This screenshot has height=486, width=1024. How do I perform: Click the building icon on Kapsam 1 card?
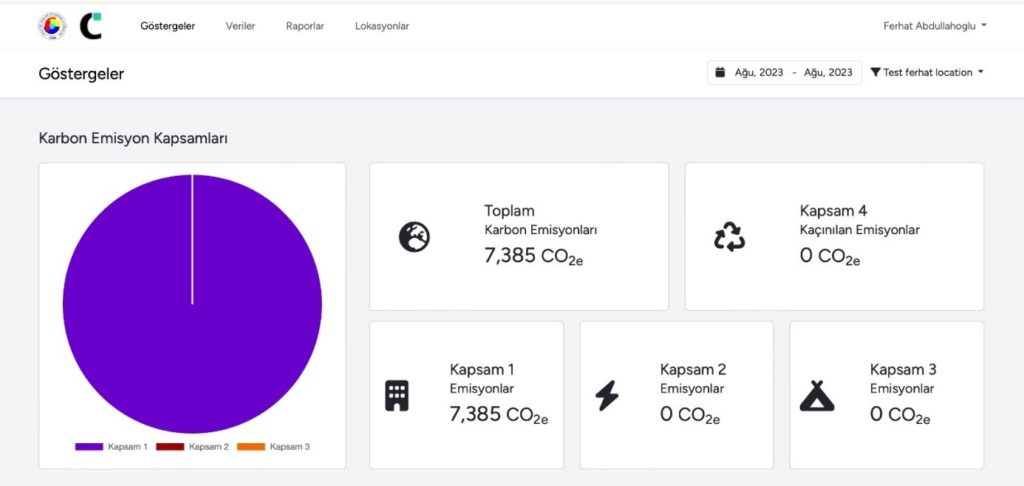396,395
